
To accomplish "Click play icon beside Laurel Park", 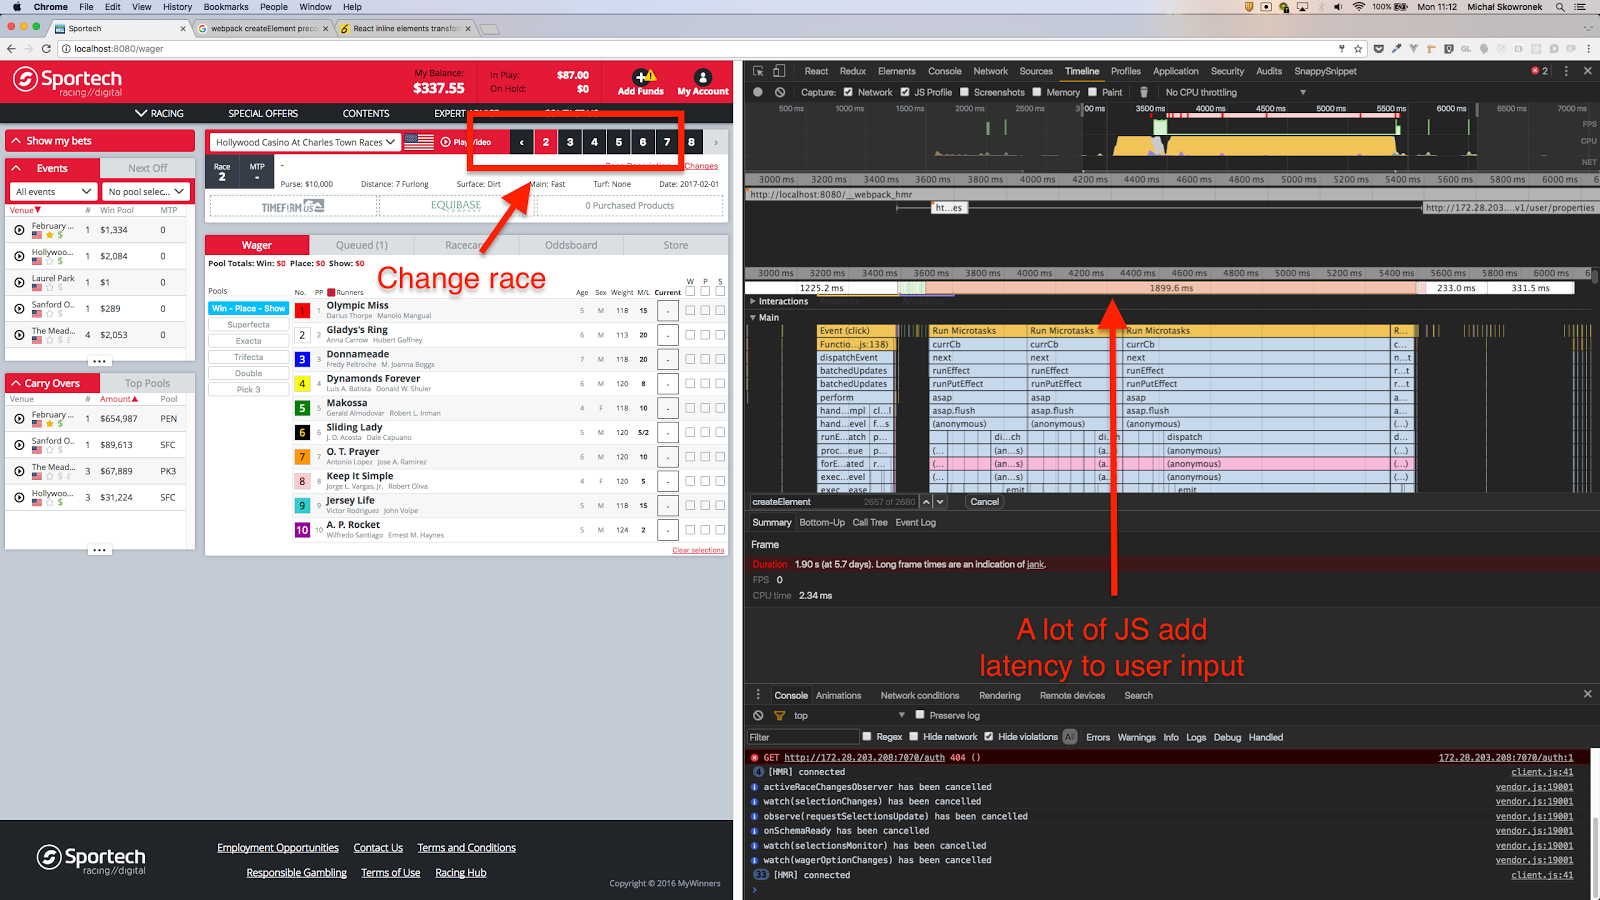I will pyautogui.click(x=19, y=283).
